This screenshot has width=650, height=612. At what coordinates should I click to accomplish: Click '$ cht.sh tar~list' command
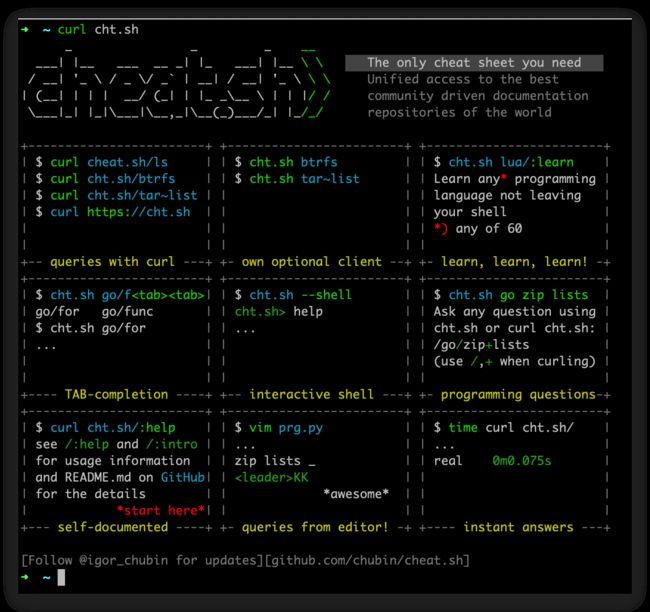(x=297, y=179)
